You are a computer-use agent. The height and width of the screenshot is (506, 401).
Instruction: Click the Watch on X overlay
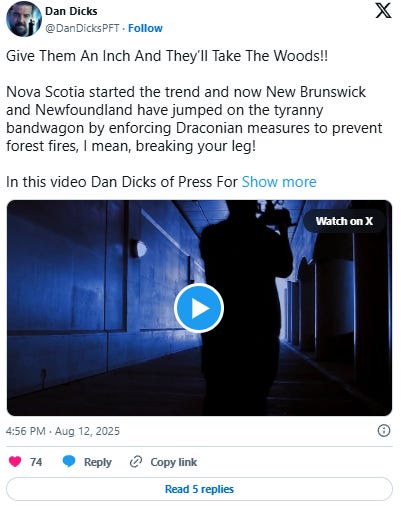click(x=344, y=221)
